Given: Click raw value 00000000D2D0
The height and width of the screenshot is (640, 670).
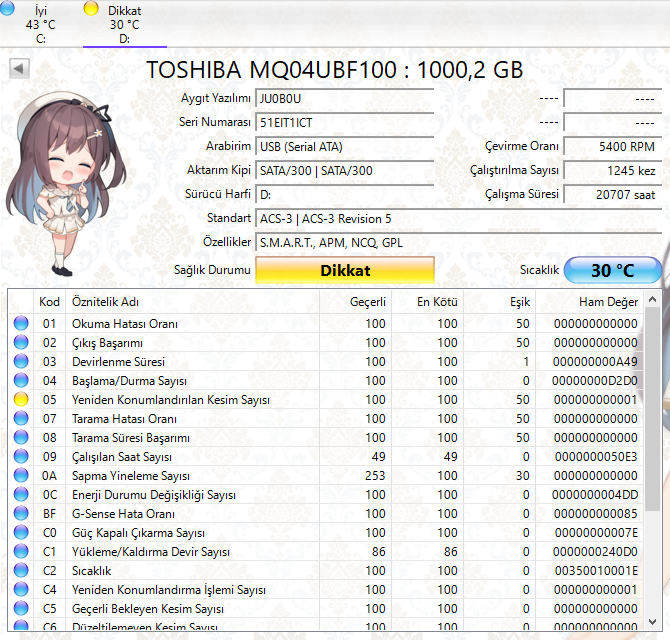Looking at the screenshot, I should (595, 381).
